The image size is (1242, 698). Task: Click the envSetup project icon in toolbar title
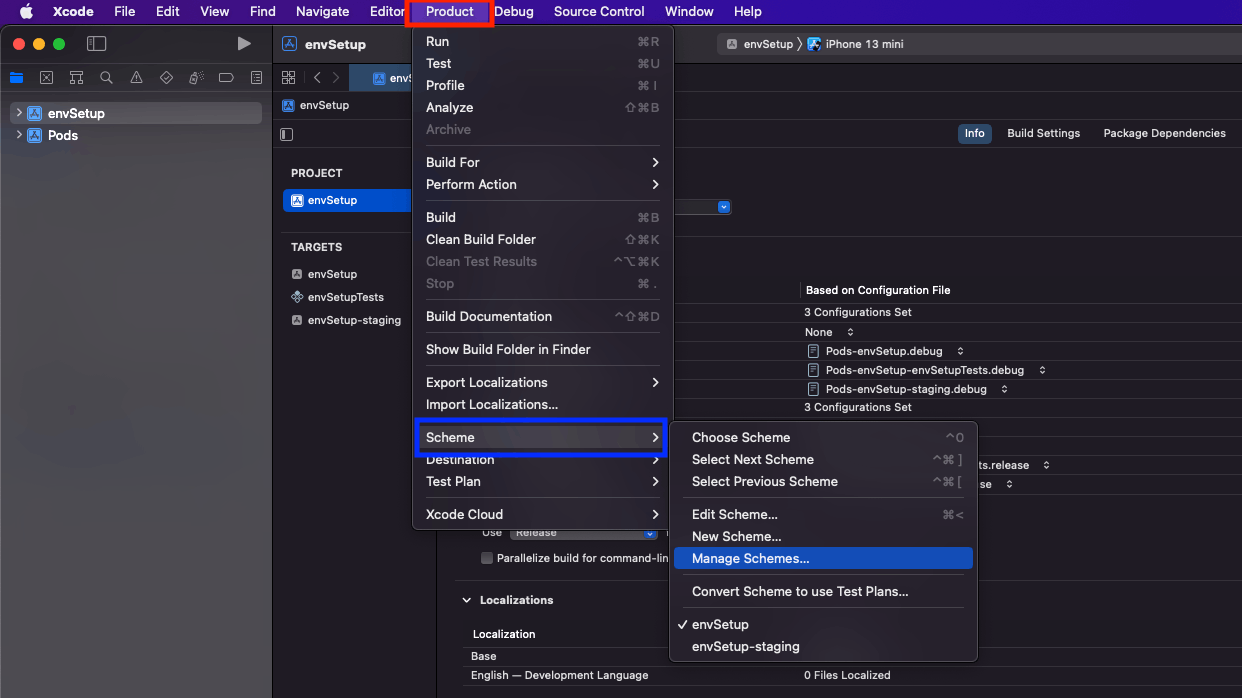[290, 44]
